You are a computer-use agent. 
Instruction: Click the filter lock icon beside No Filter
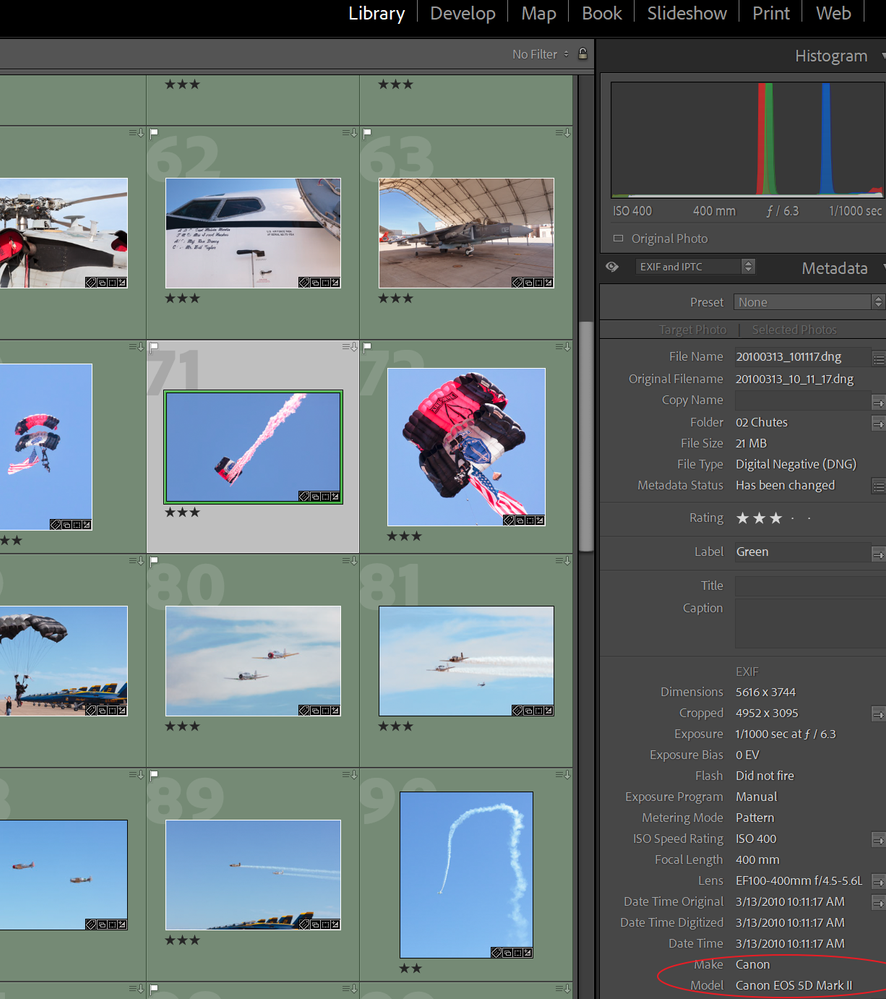pyautogui.click(x=583, y=54)
